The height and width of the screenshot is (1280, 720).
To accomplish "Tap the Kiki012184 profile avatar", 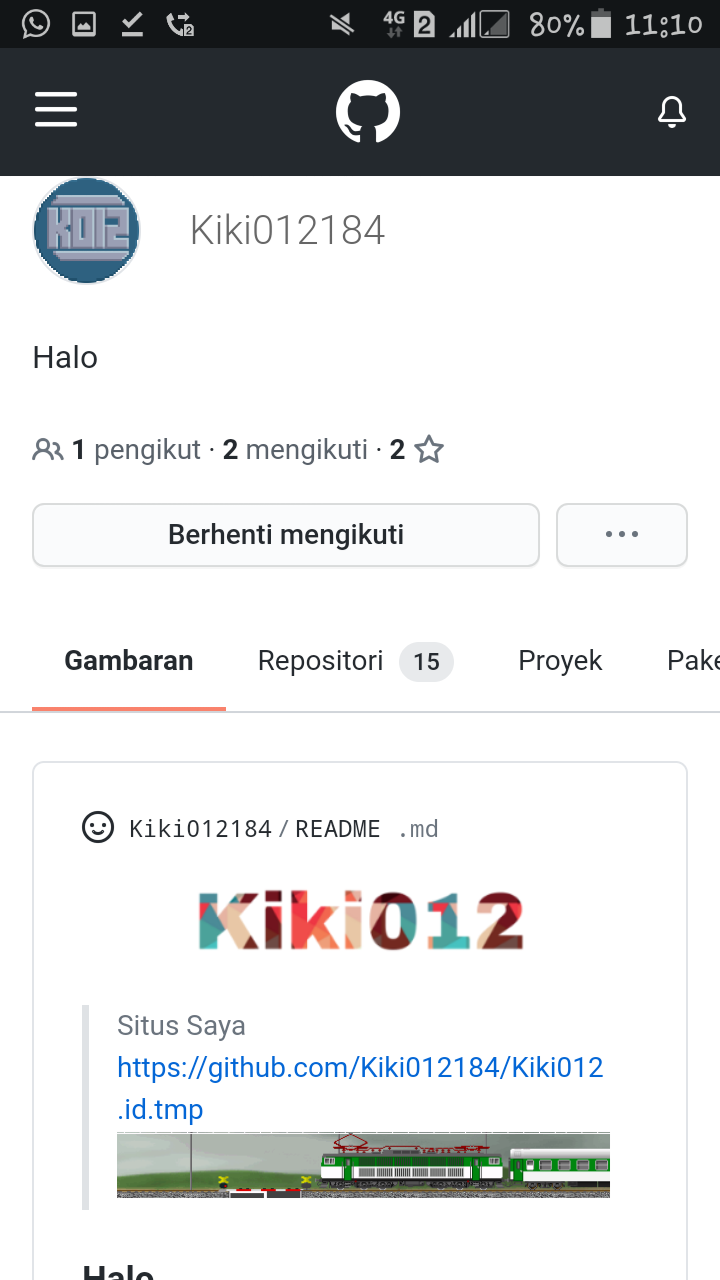I will (x=87, y=231).
